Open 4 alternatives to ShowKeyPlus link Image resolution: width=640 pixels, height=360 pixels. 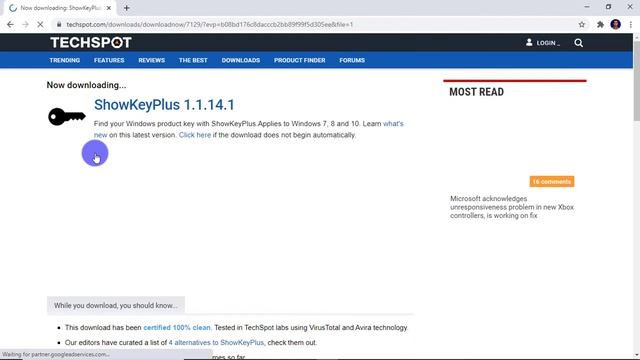click(x=216, y=343)
